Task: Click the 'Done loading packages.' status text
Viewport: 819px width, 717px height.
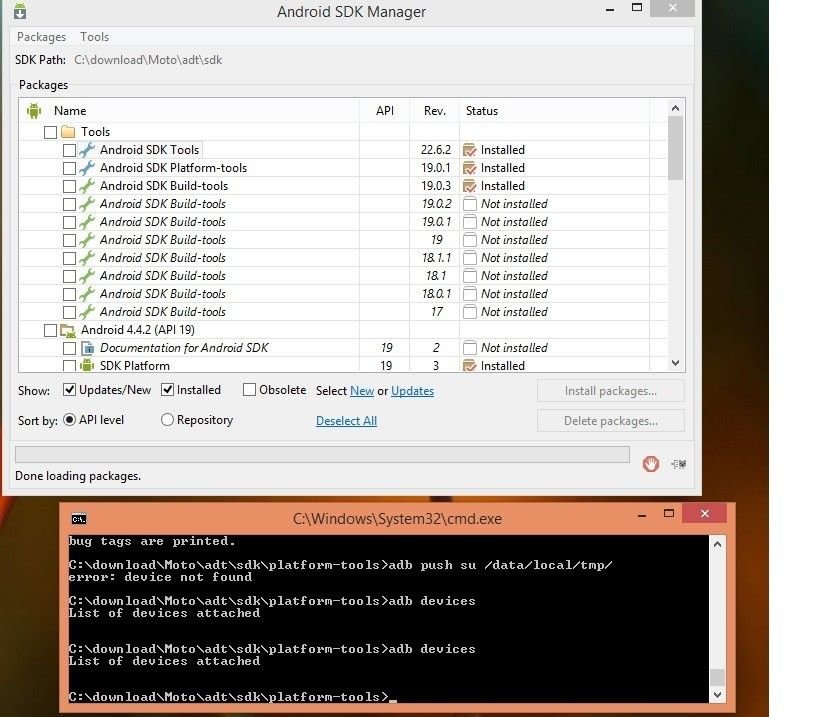Action: (x=78, y=476)
